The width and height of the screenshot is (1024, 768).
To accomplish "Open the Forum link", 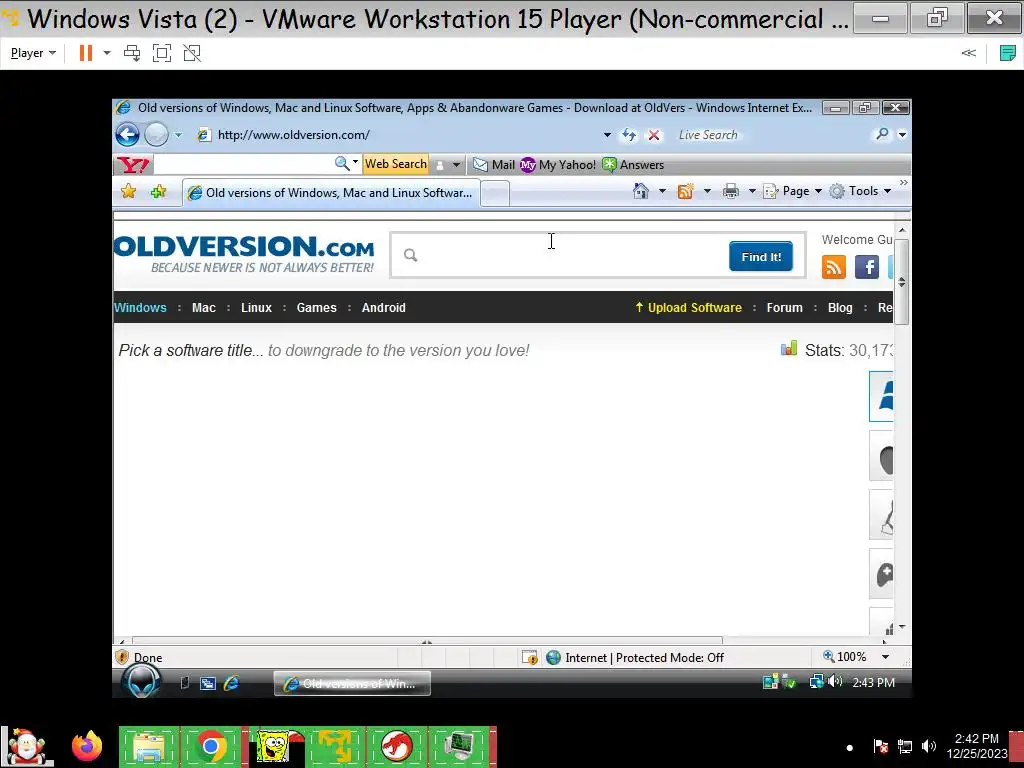I will pos(784,308).
